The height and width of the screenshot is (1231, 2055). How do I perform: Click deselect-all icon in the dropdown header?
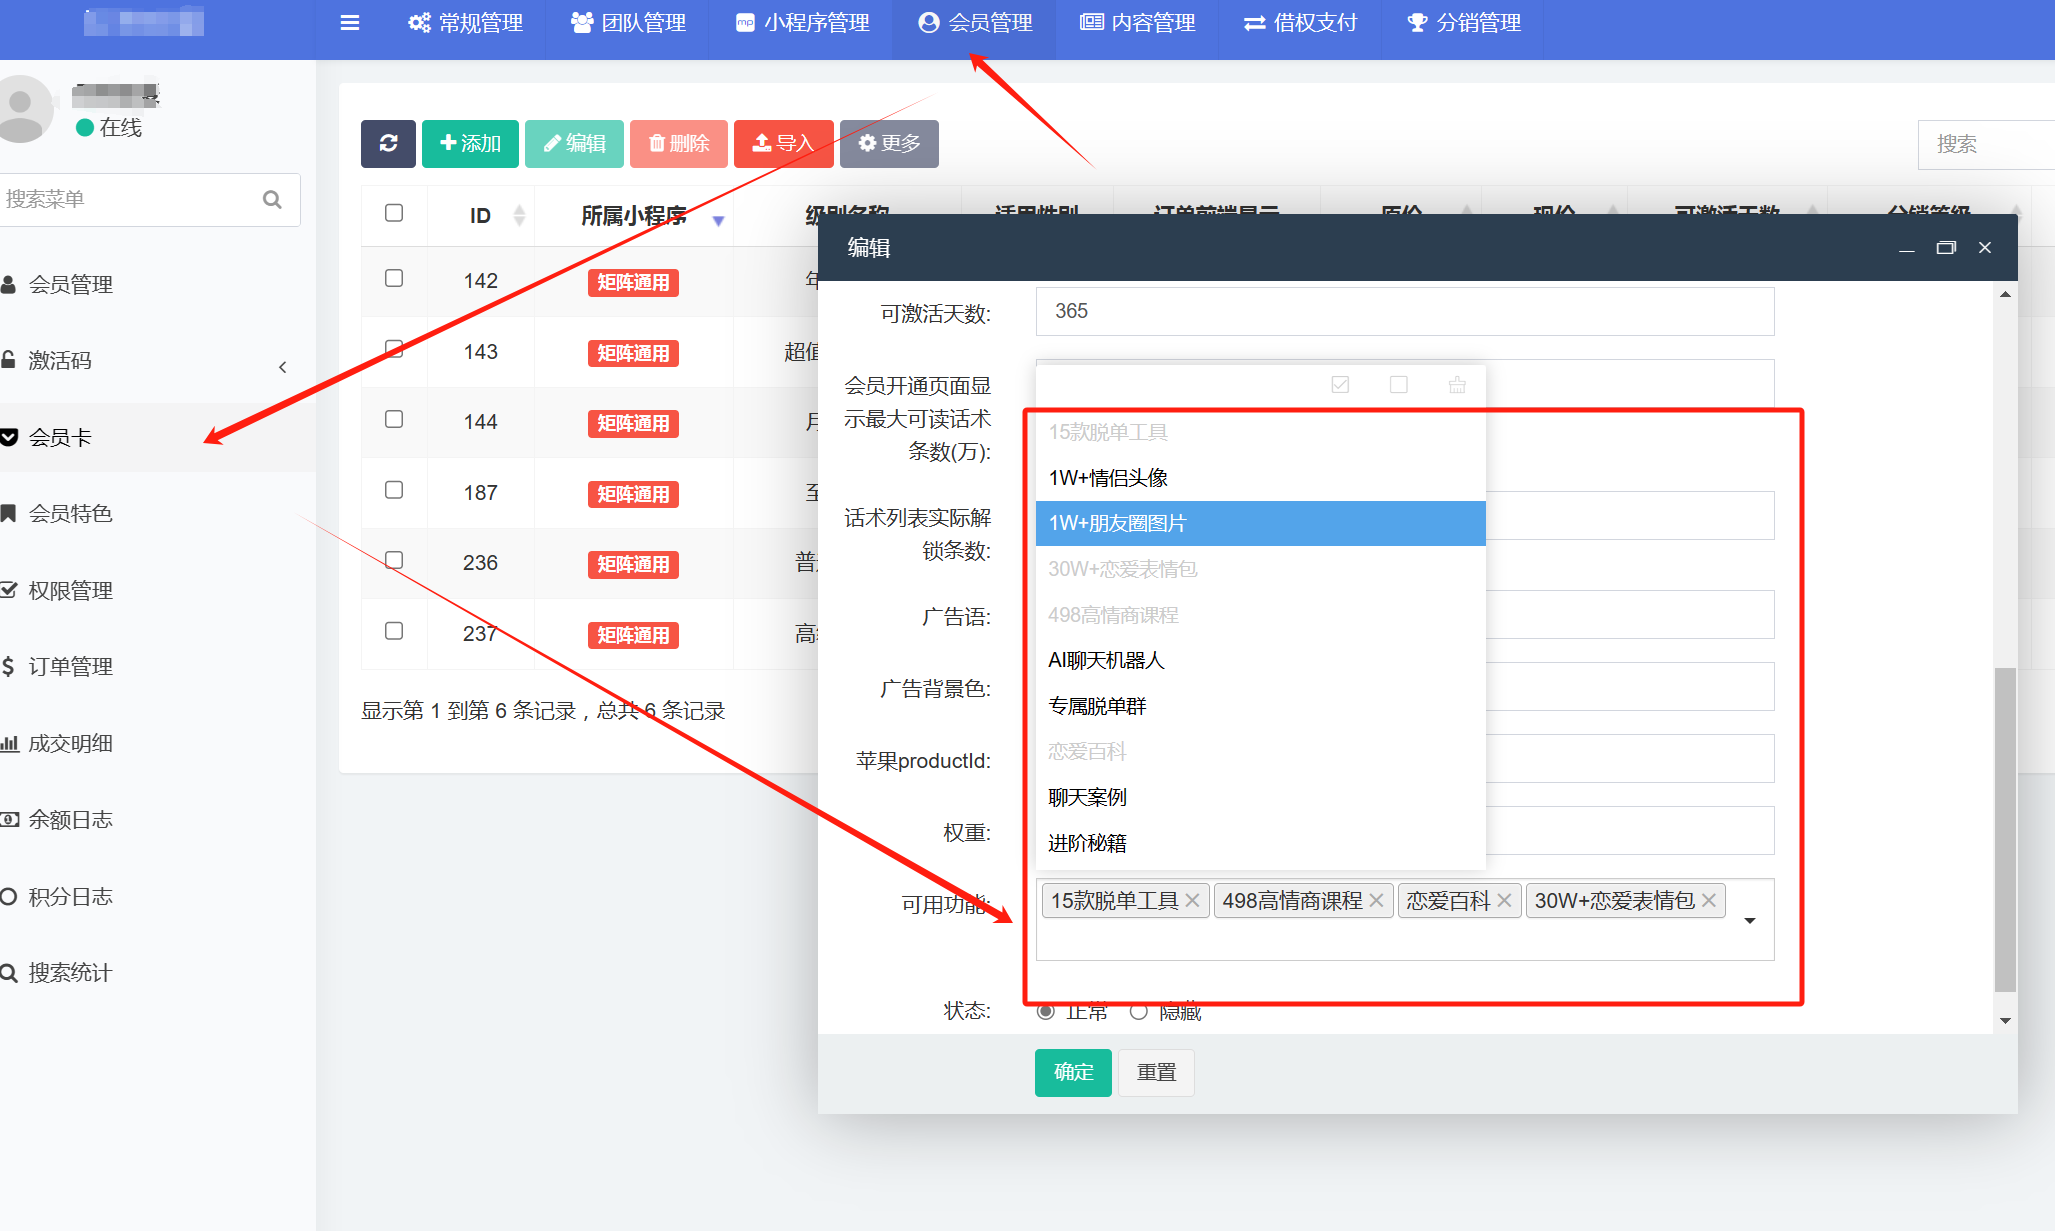(x=1399, y=385)
